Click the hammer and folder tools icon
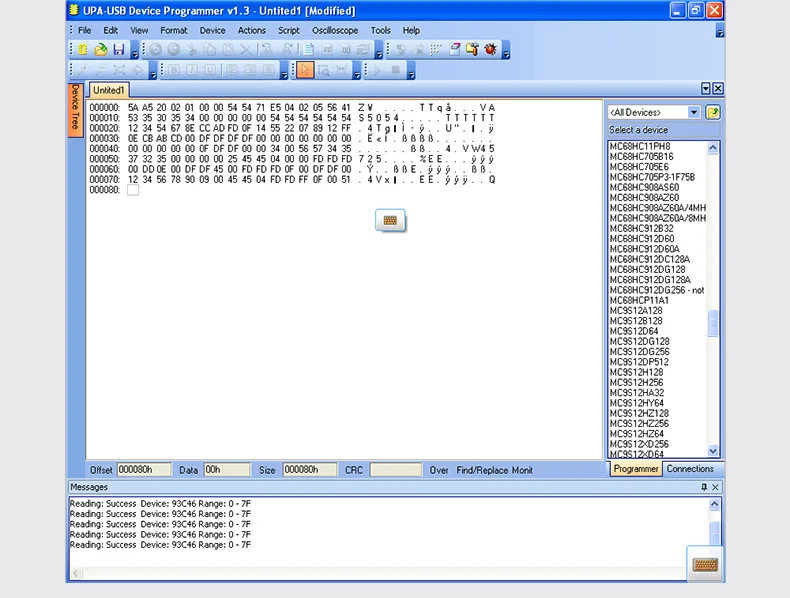The height and width of the screenshot is (598, 790). tap(473, 49)
